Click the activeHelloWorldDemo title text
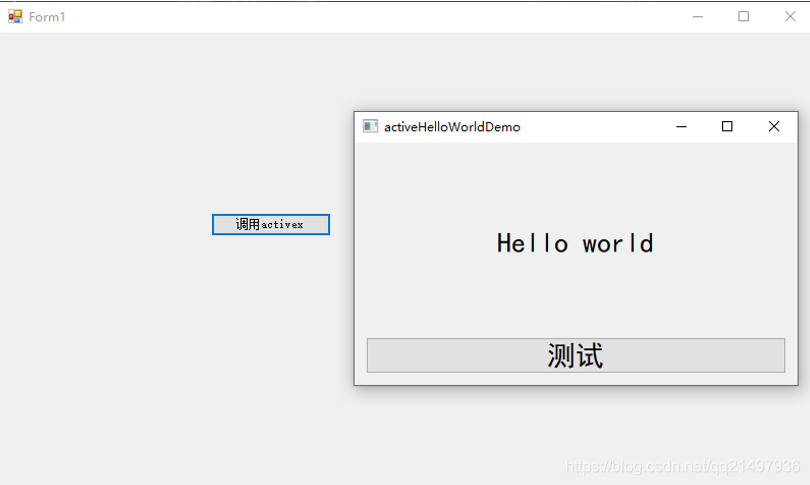This screenshot has width=810, height=485. (452, 127)
